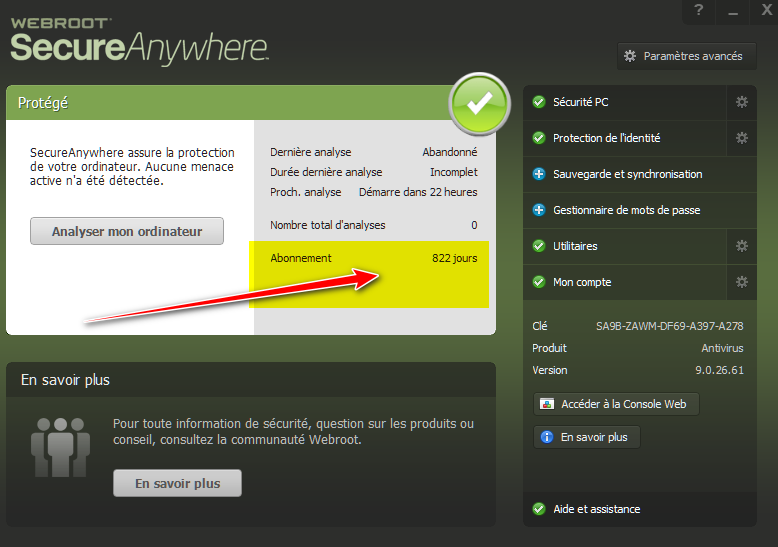Click the community people icon

pos(61,447)
